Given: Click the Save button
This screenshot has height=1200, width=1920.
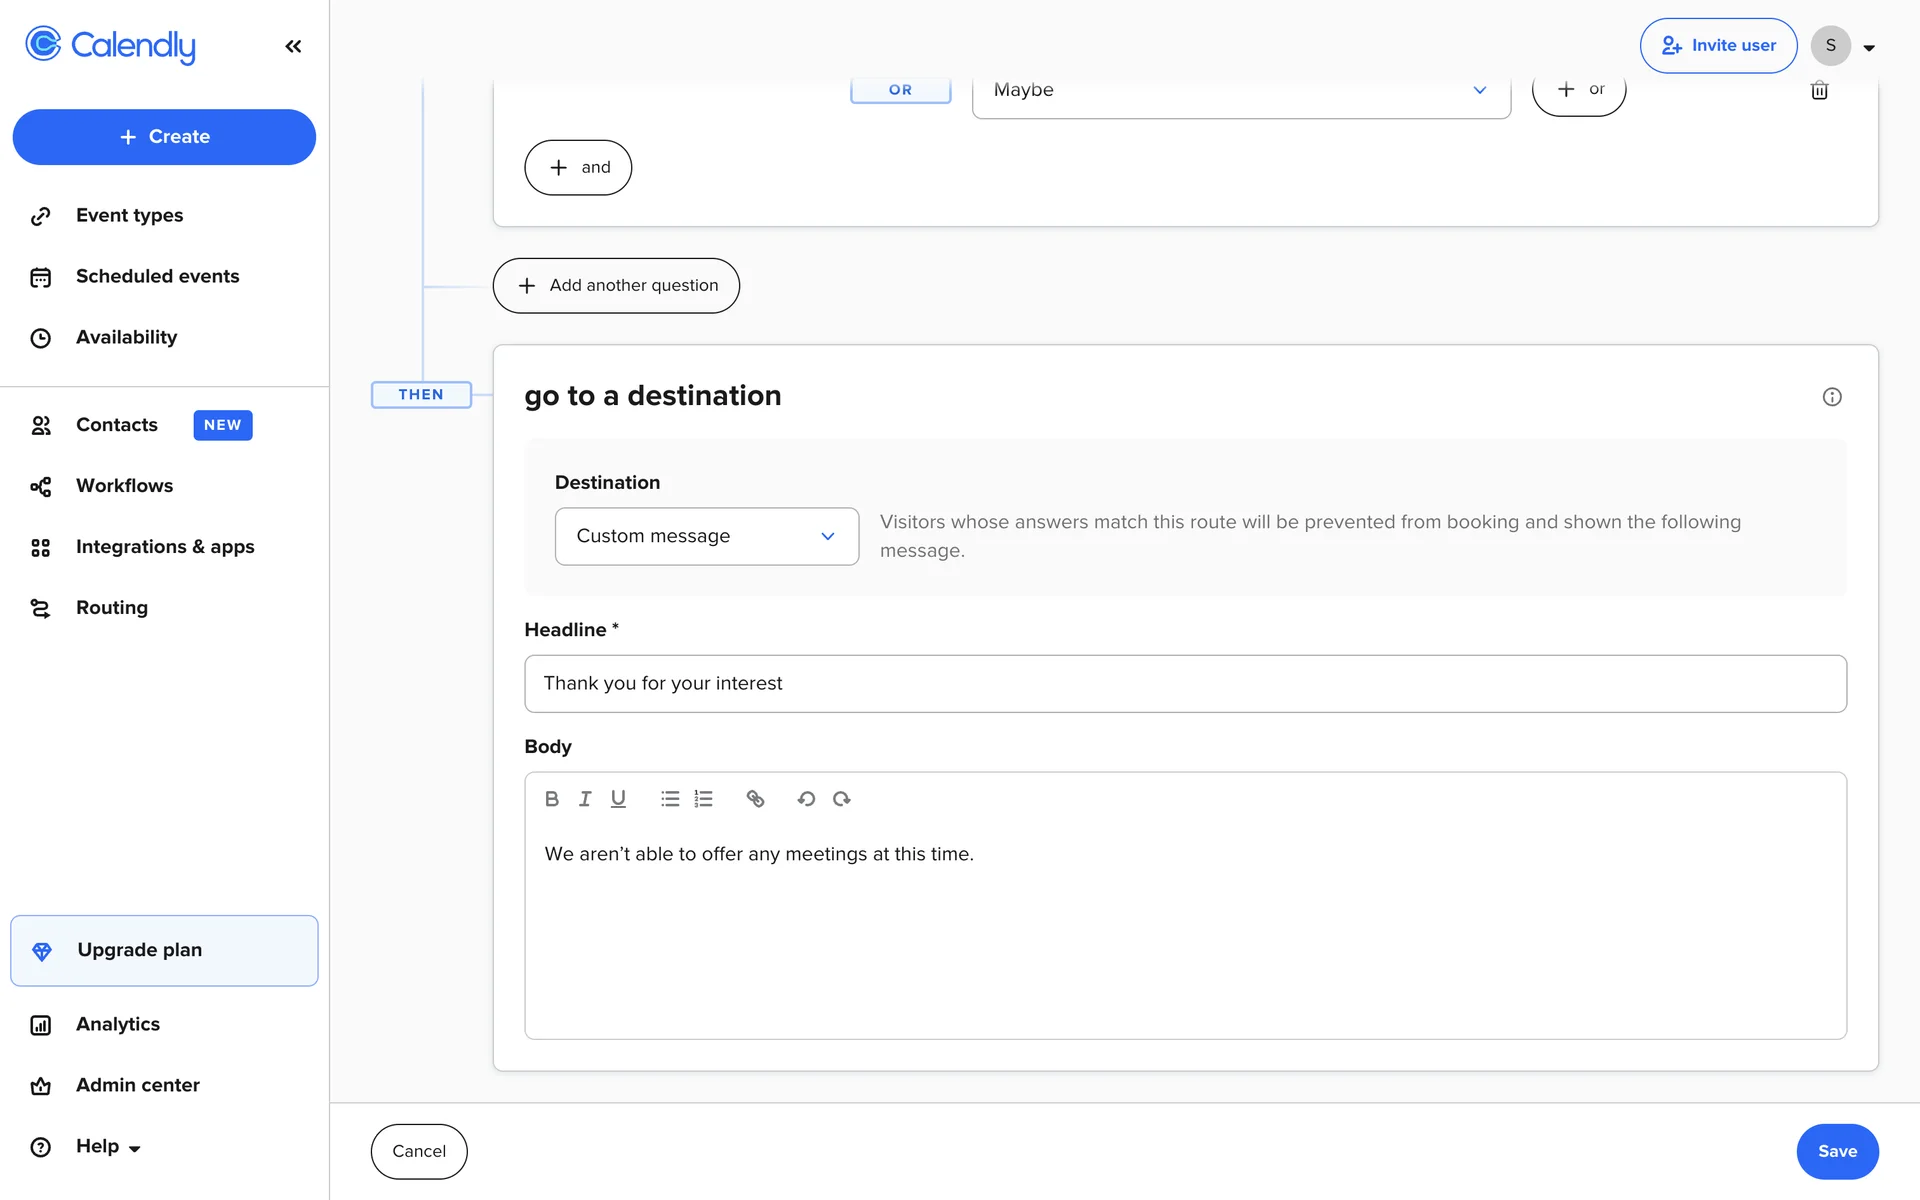Looking at the screenshot, I should [x=1836, y=1151].
